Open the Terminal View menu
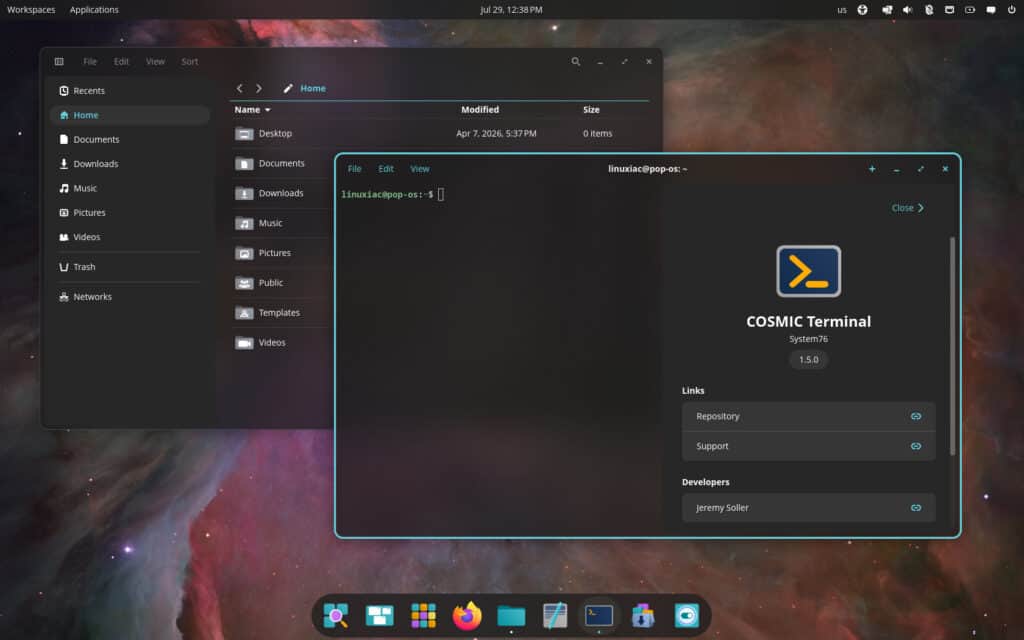The image size is (1024, 640). [420, 168]
